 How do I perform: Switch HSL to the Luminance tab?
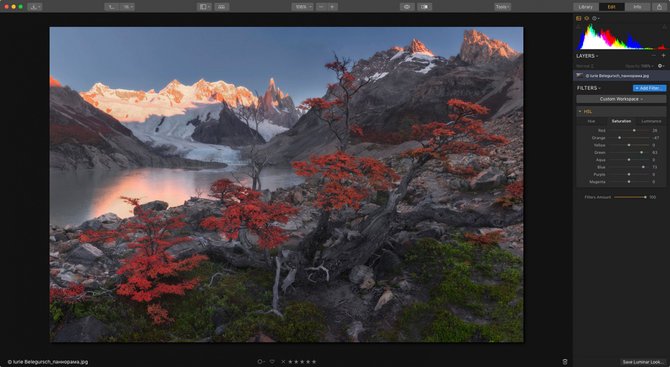[651, 121]
